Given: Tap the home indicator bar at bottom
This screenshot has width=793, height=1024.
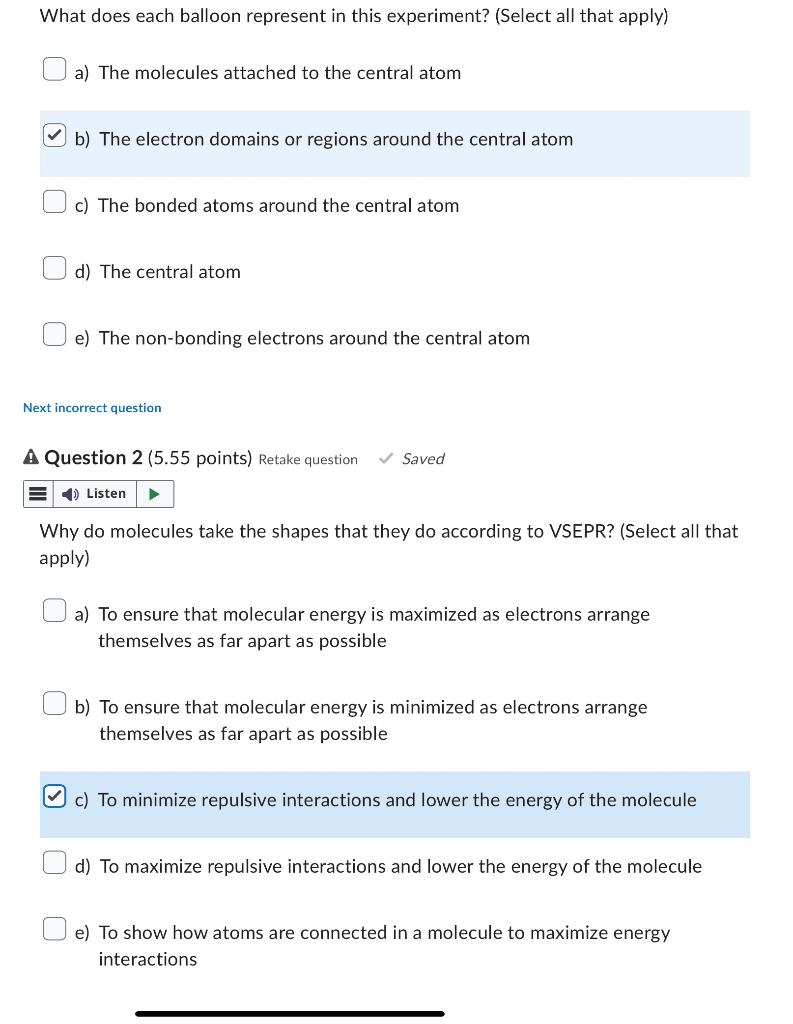Looking at the screenshot, I should pos(290,1014).
